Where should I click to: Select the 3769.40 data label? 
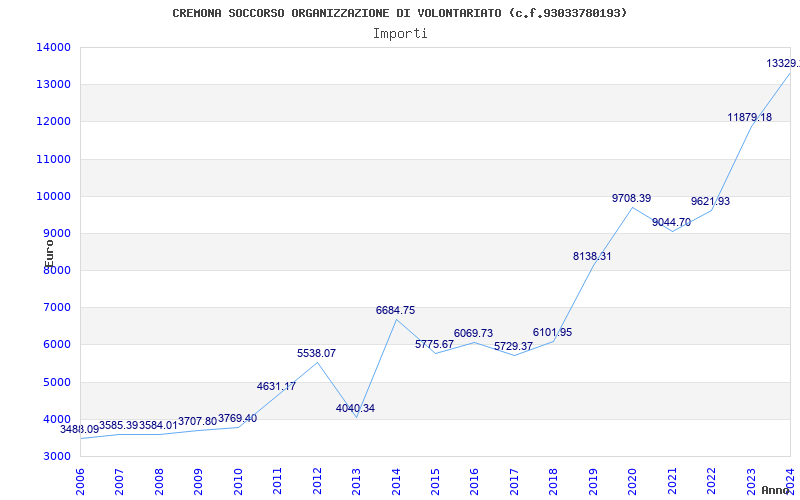point(237,418)
